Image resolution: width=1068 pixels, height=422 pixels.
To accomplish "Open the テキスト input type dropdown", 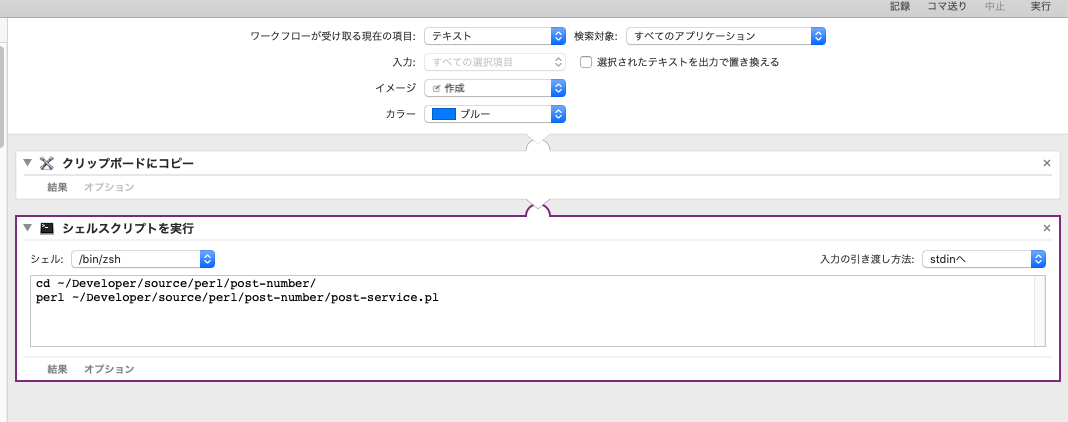I will coord(495,36).
